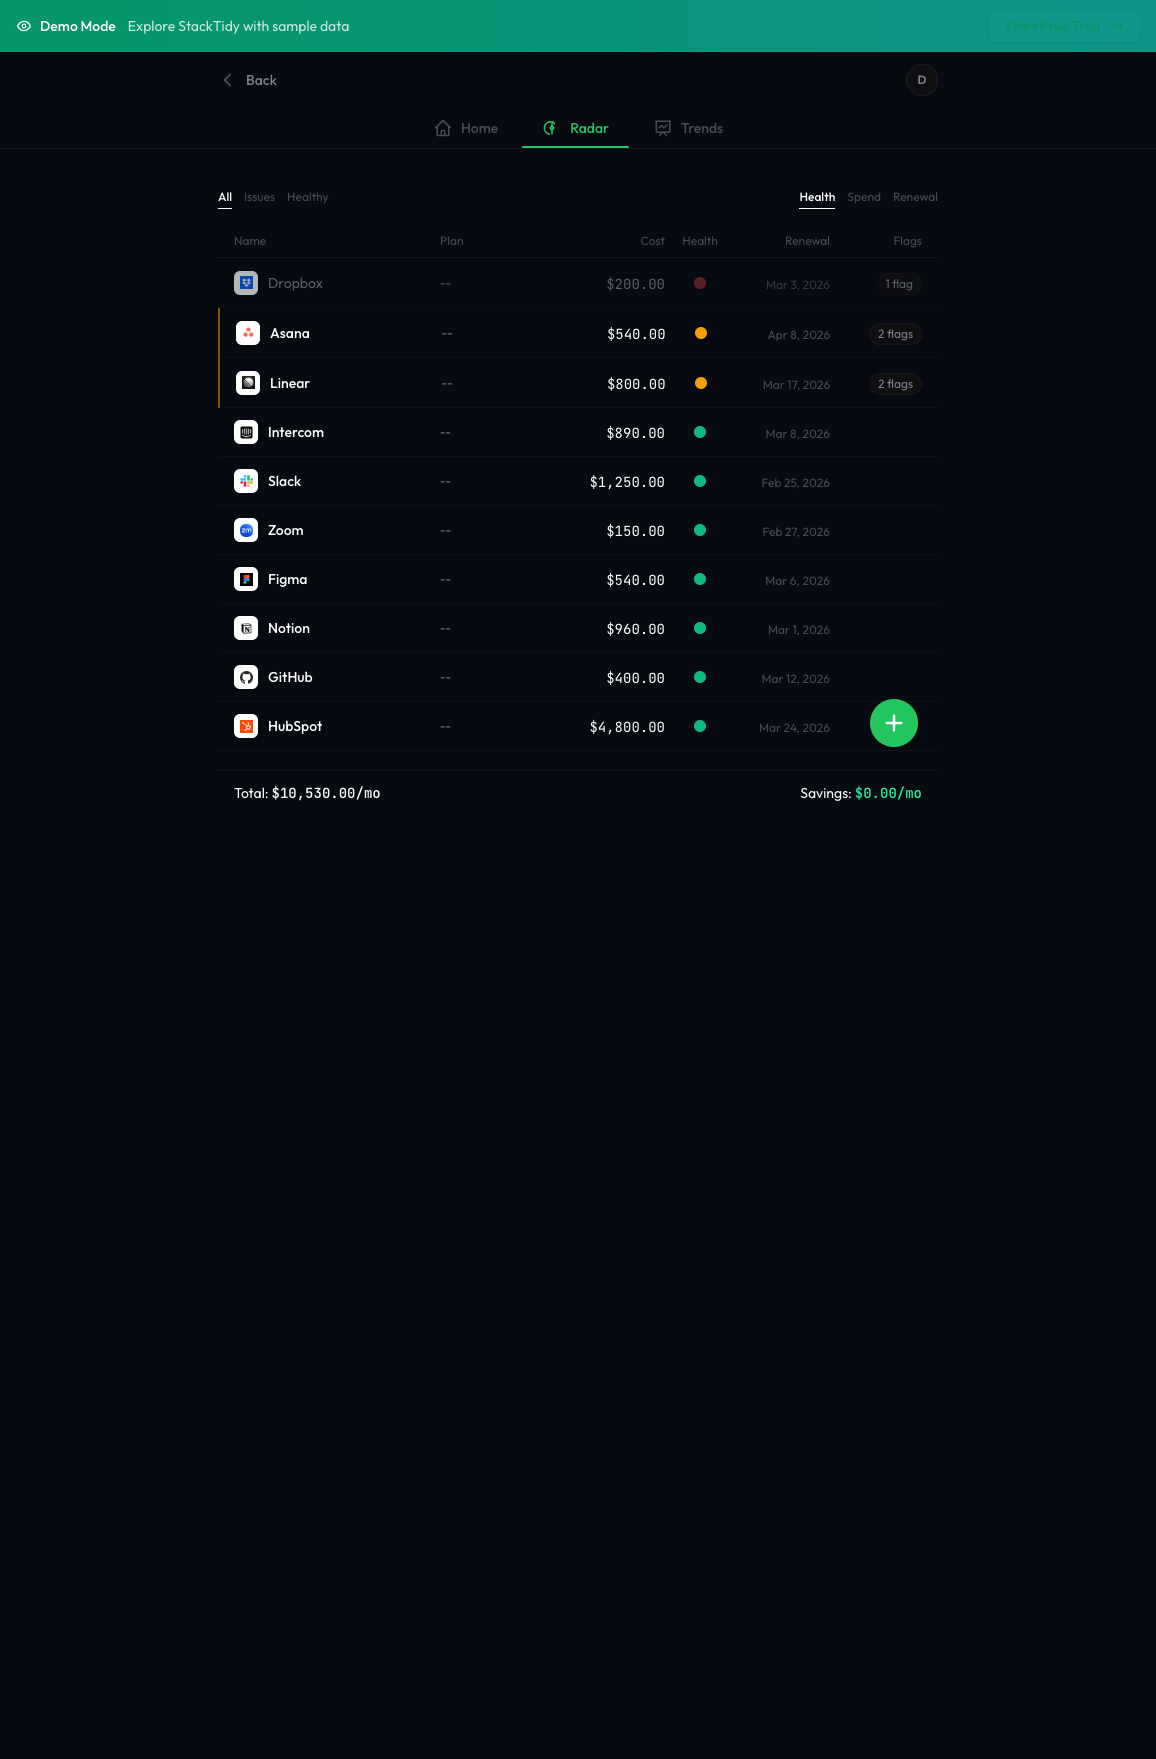The image size is (1156, 1759).
Task: Click the Zoom app icon
Action: pyautogui.click(x=246, y=530)
